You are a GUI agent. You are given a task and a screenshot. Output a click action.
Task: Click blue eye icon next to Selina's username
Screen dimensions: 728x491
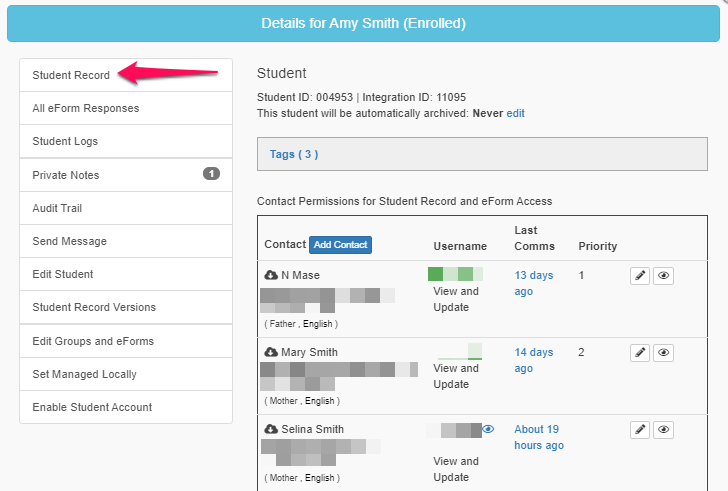pyautogui.click(x=488, y=429)
